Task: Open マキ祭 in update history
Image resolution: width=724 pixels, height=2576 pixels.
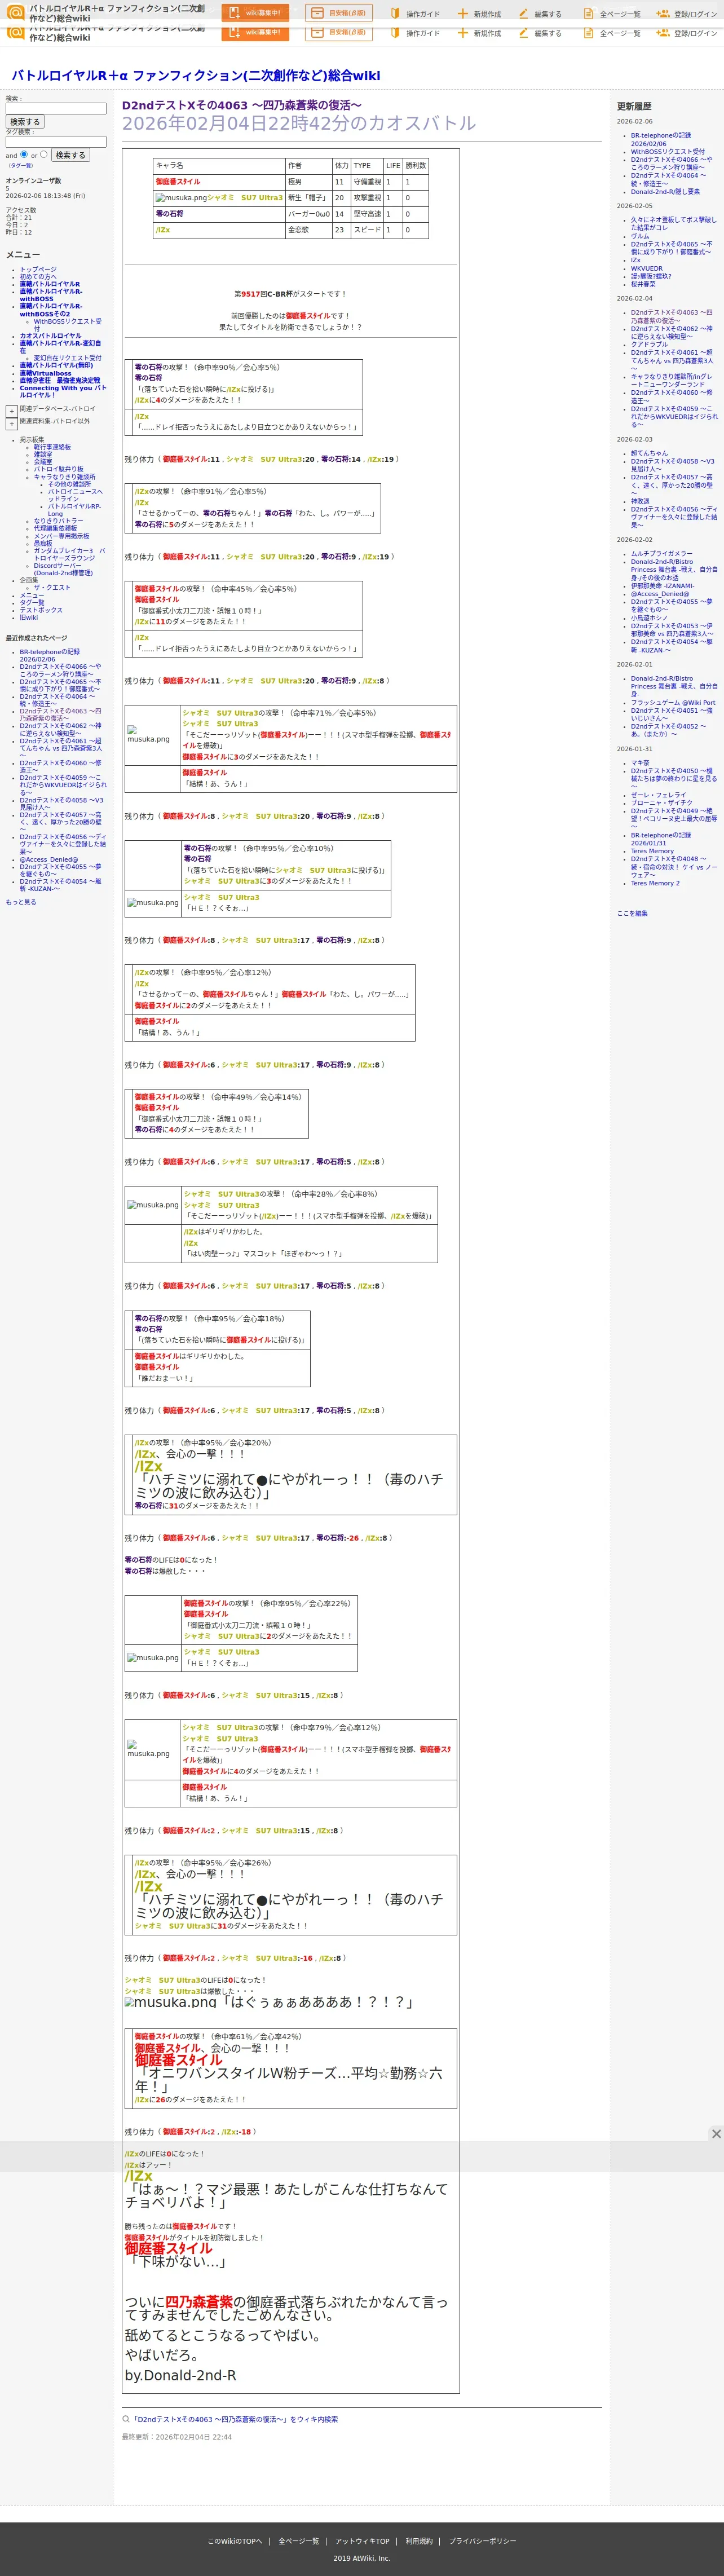Action: pyautogui.click(x=640, y=762)
